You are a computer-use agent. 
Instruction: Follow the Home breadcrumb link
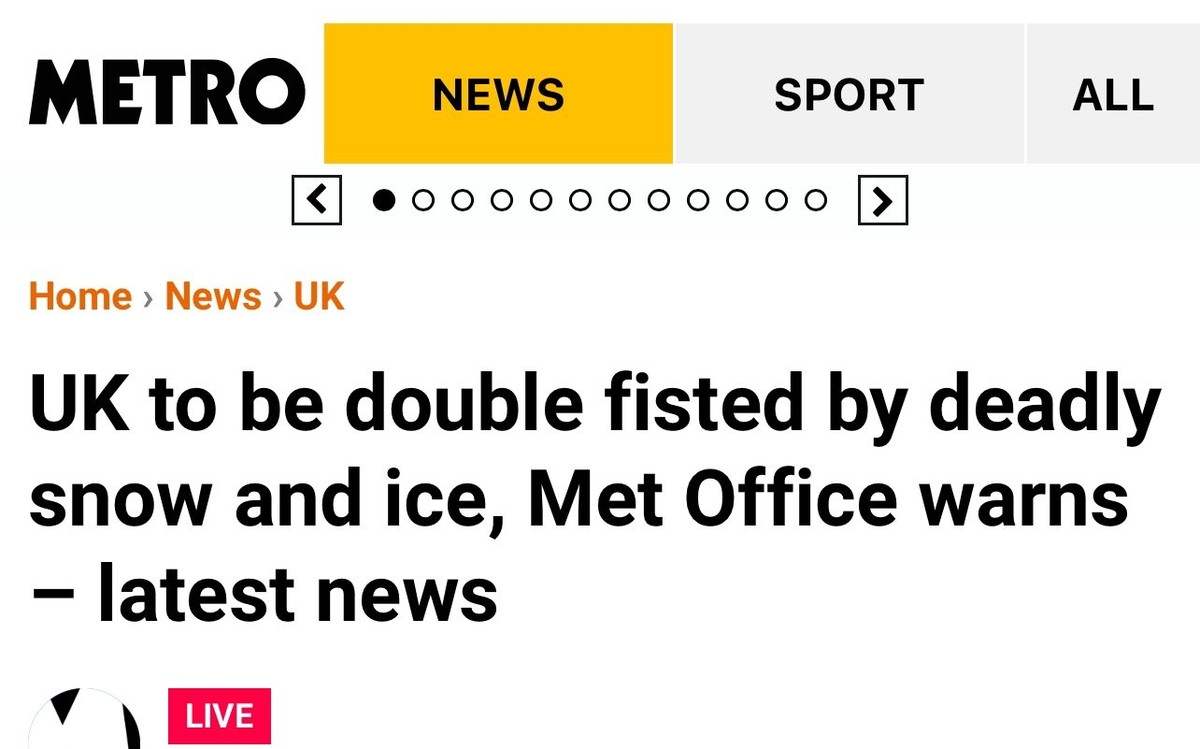(x=81, y=297)
